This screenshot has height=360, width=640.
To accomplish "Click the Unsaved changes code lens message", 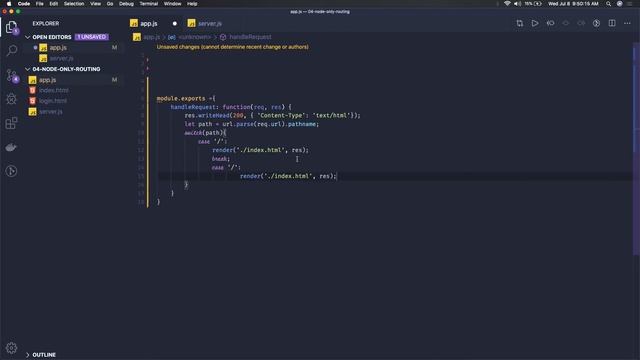I will (x=233, y=47).
